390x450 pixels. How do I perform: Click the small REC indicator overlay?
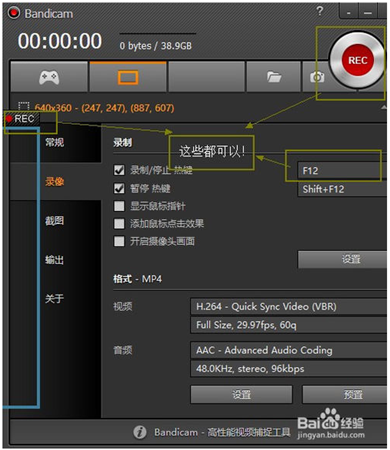22,118
